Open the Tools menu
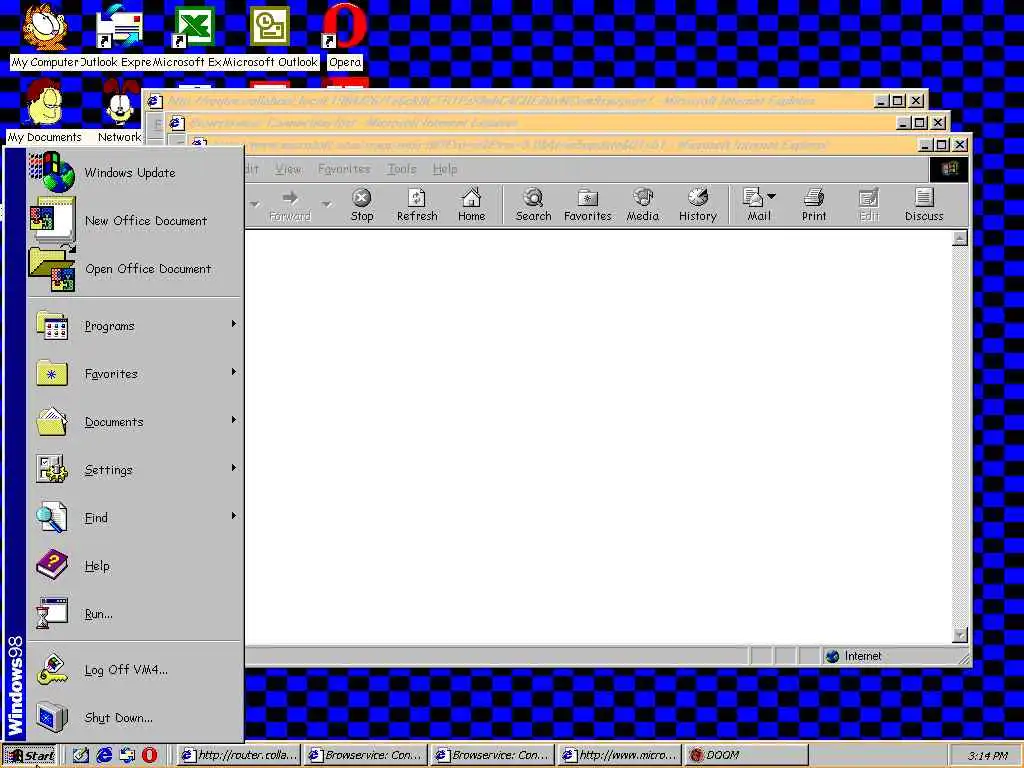 point(402,169)
